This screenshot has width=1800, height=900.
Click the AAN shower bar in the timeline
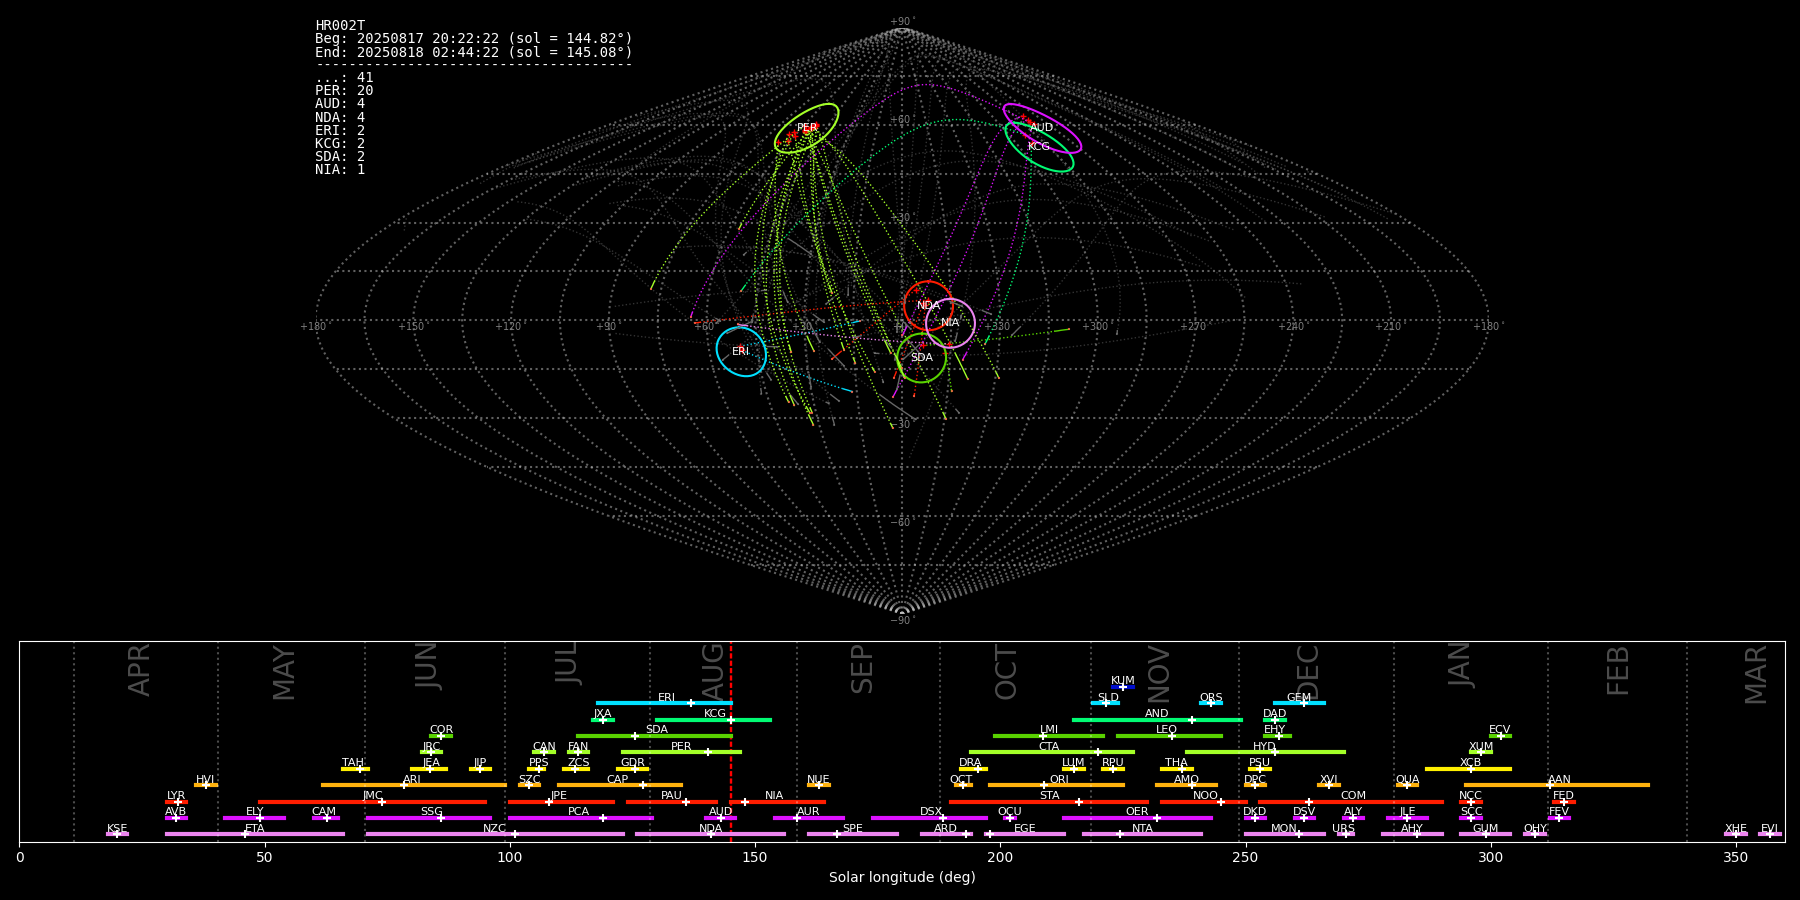tap(1557, 785)
